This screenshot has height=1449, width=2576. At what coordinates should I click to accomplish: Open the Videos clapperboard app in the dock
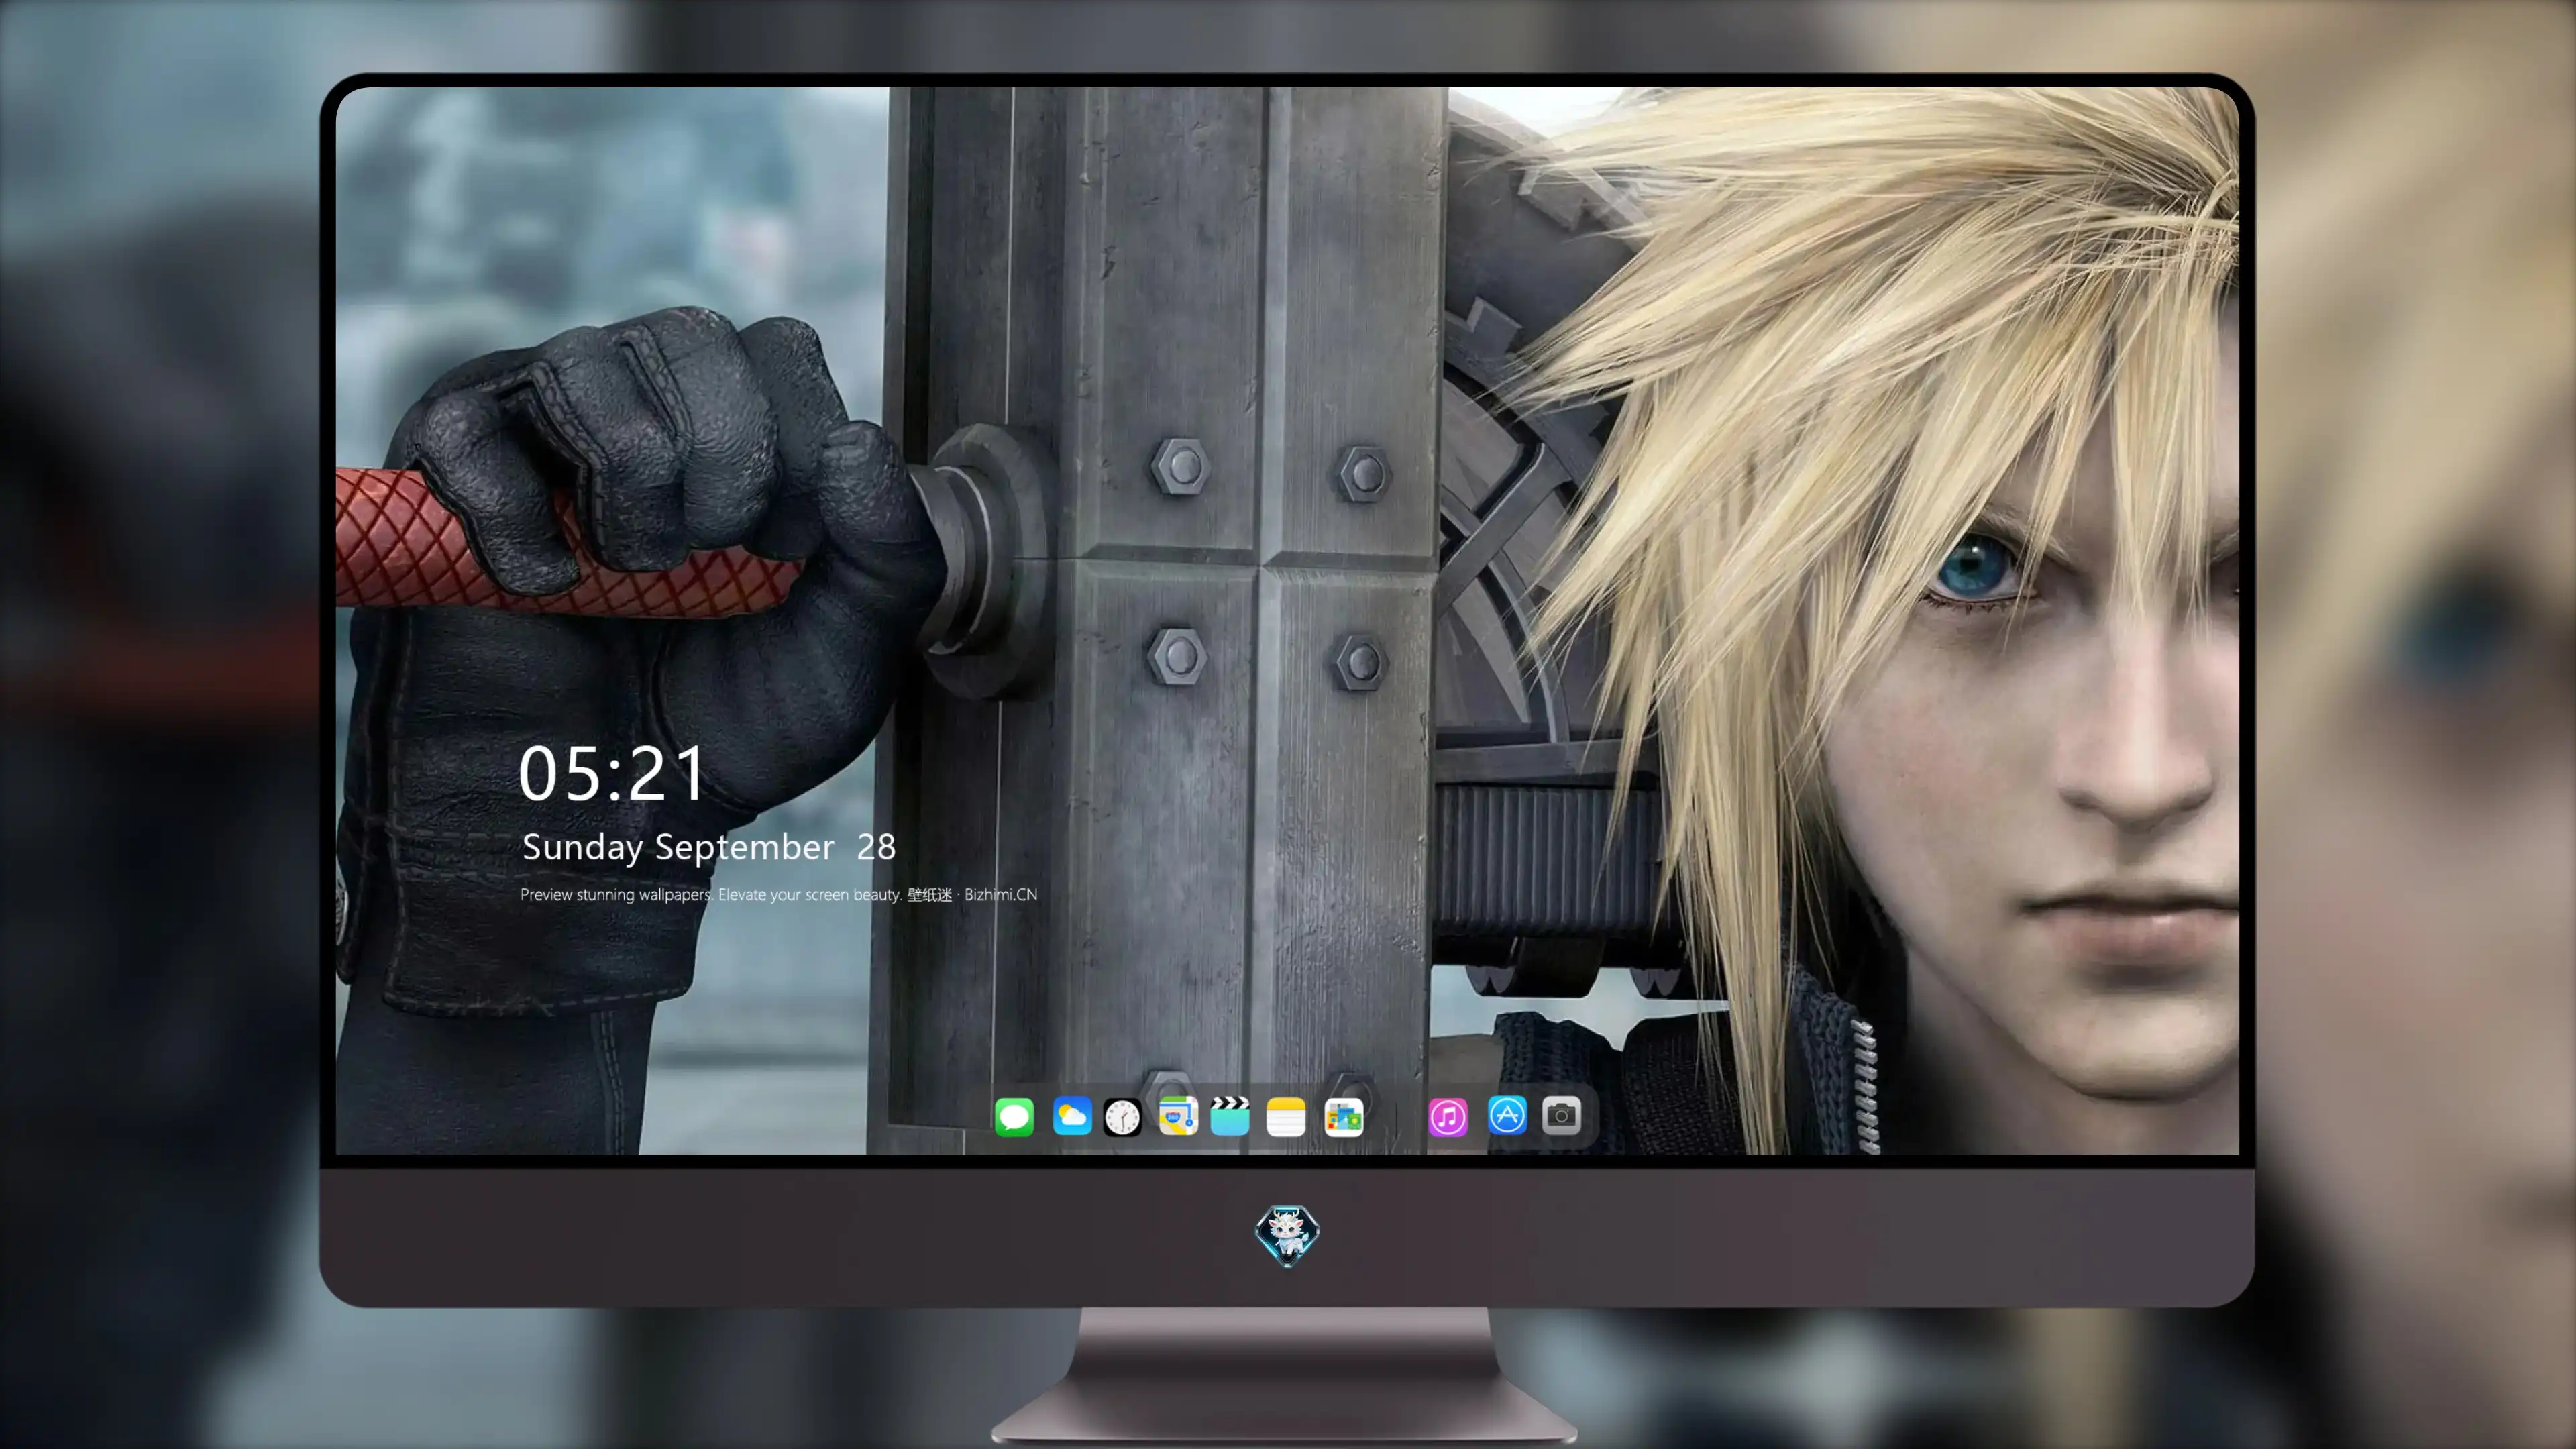[x=1230, y=1116]
